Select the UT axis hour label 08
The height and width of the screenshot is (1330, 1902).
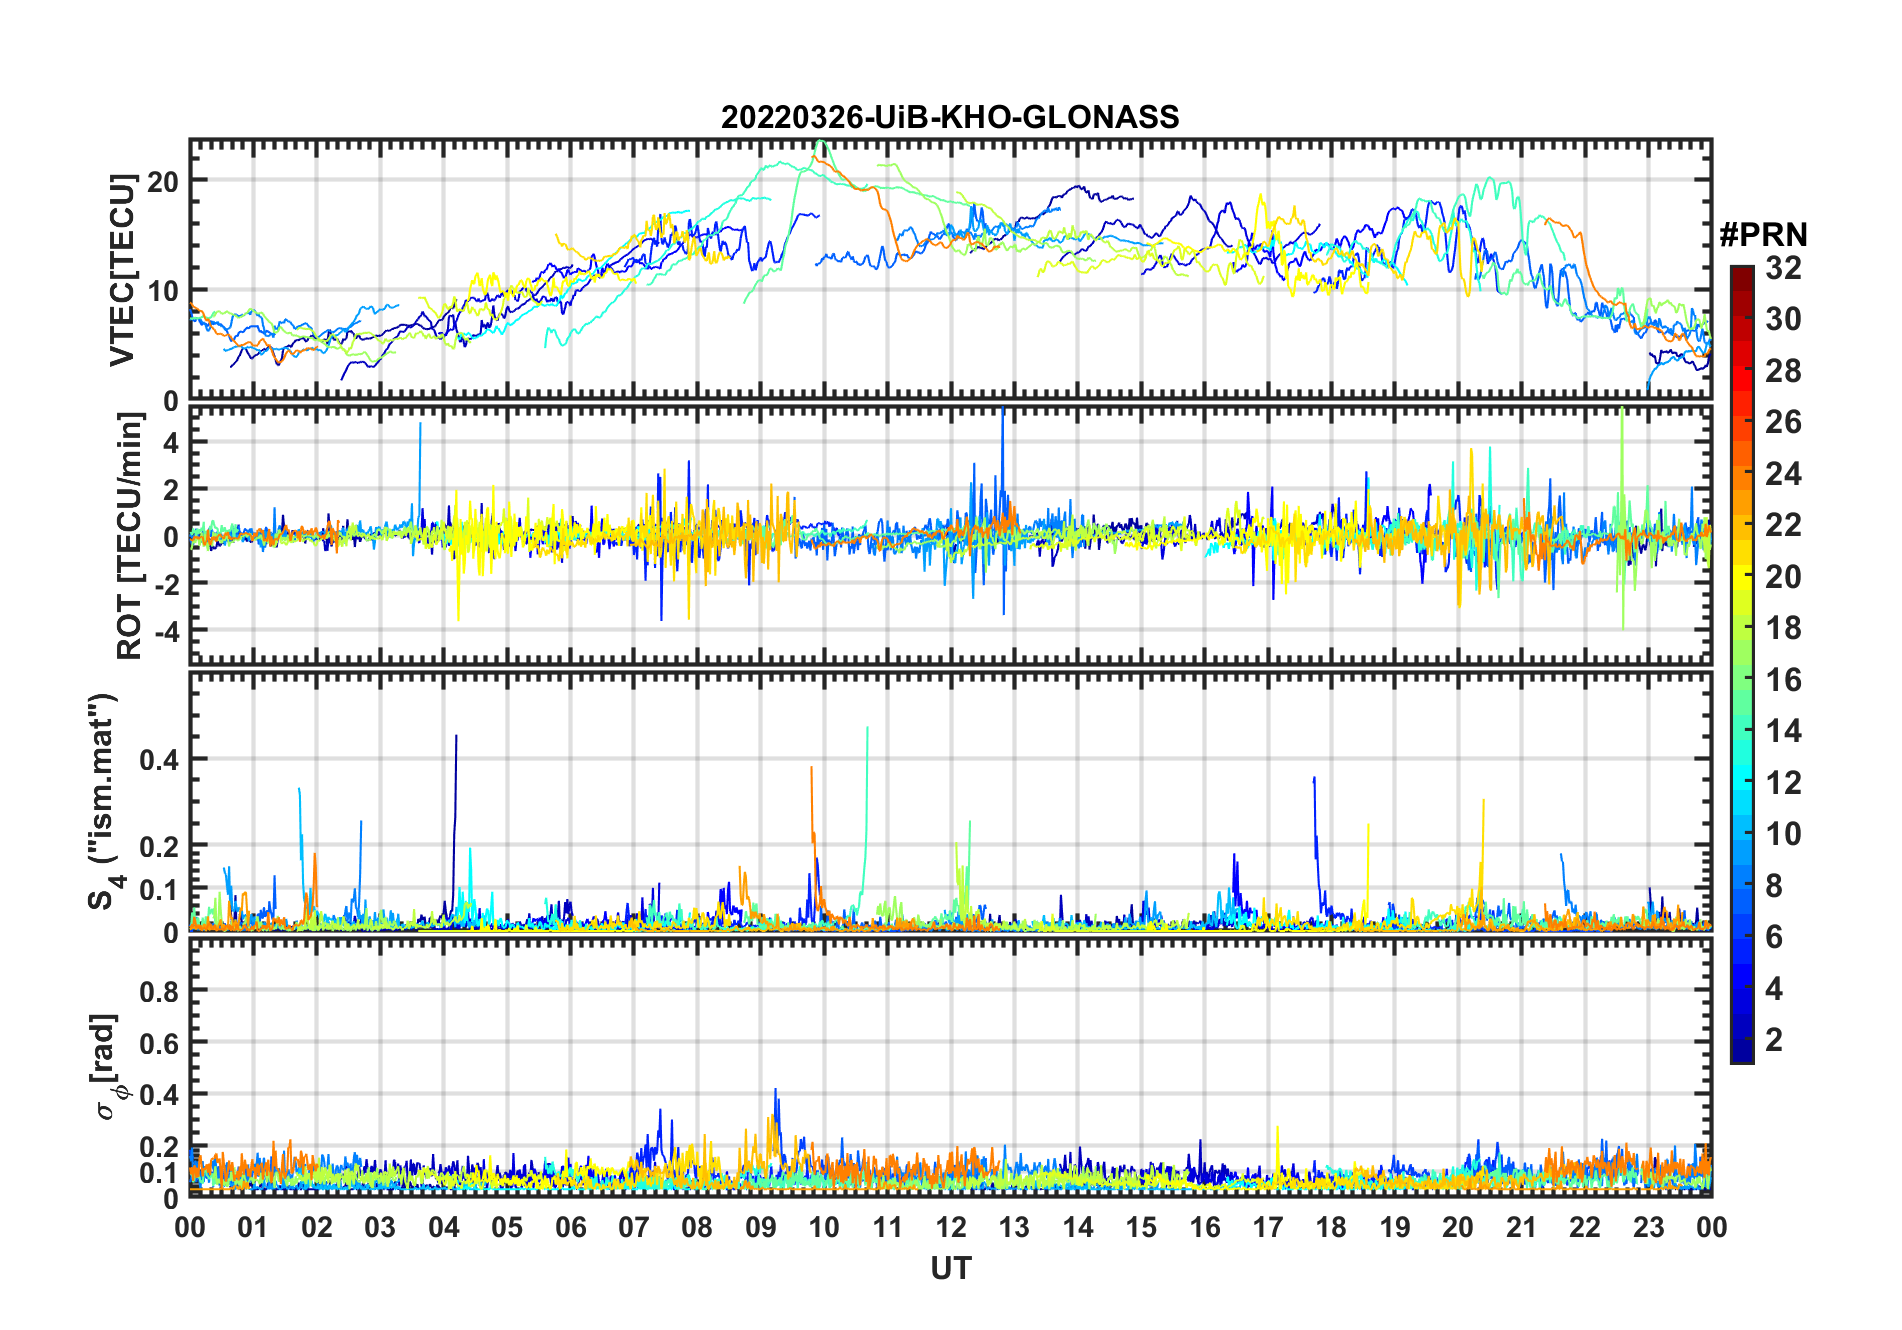[x=697, y=1228]
